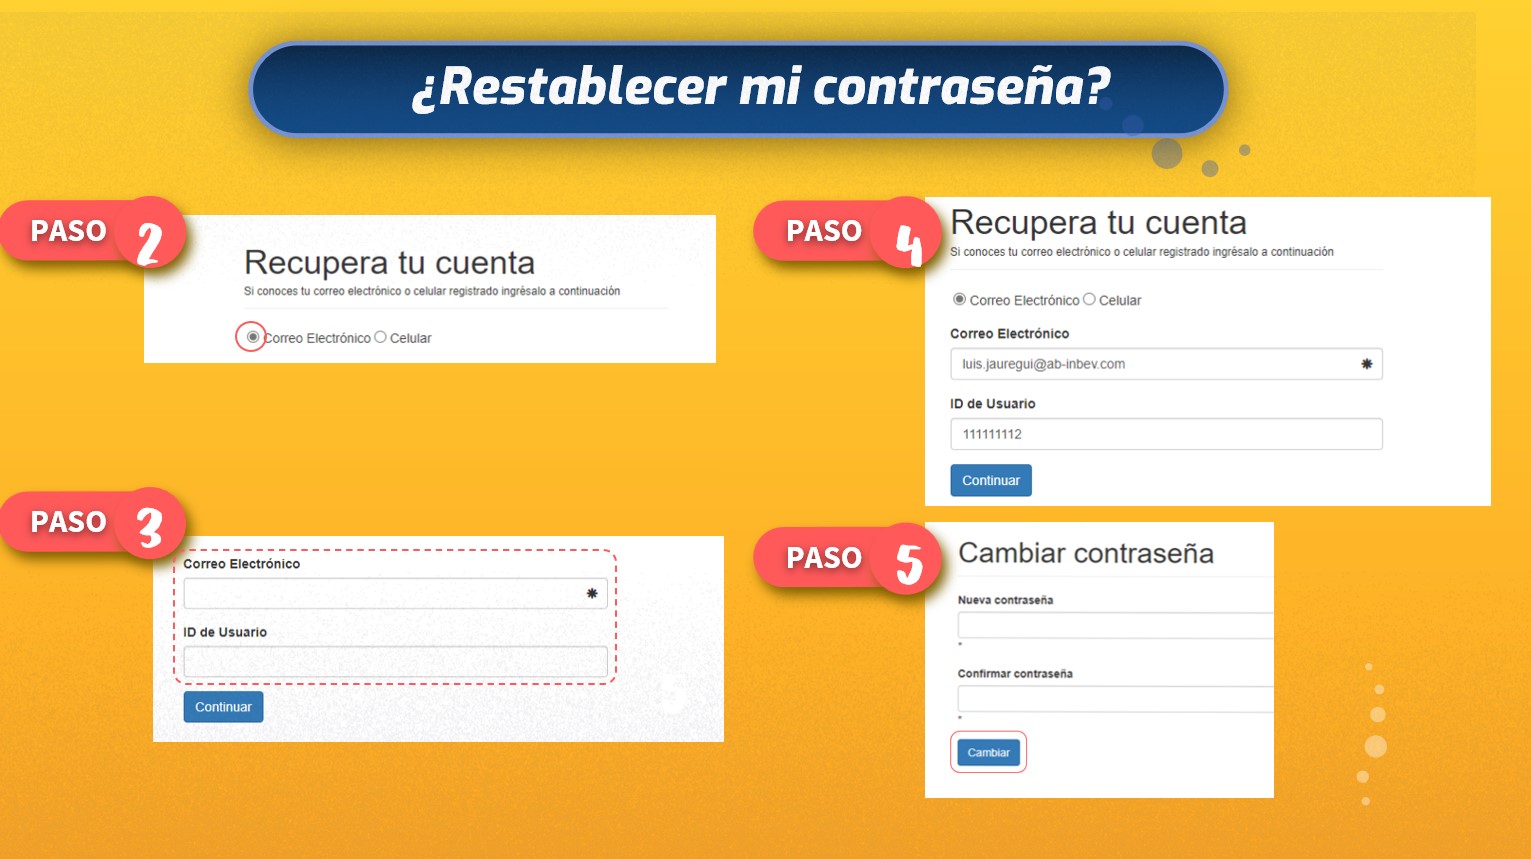Click the asterisk icon in Paso 3 email field
This screenshot has height=859, width=1531.
(x=591, y=593)
